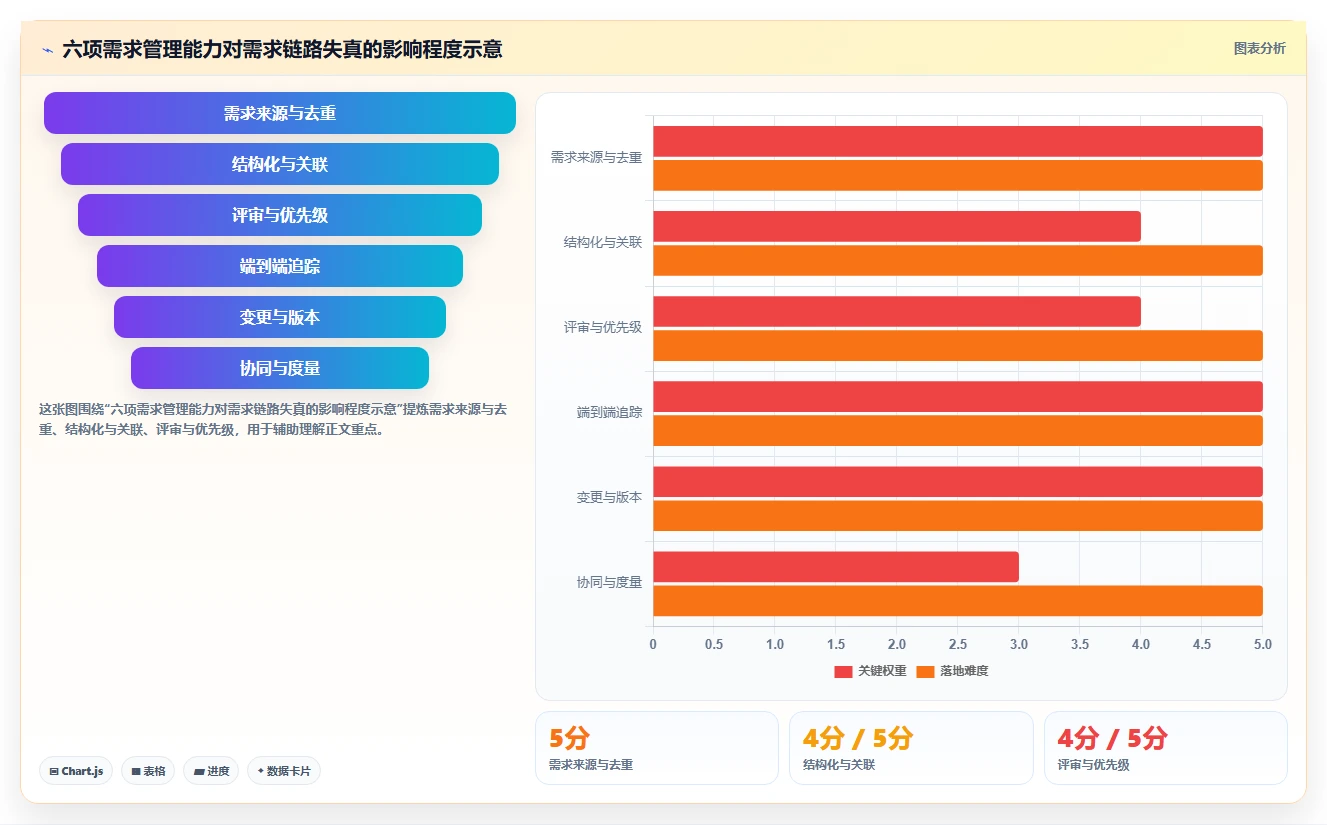Toggle the 关键权重 legend entry
This screenshot has width=1327, height=825.
pos(870,671)
